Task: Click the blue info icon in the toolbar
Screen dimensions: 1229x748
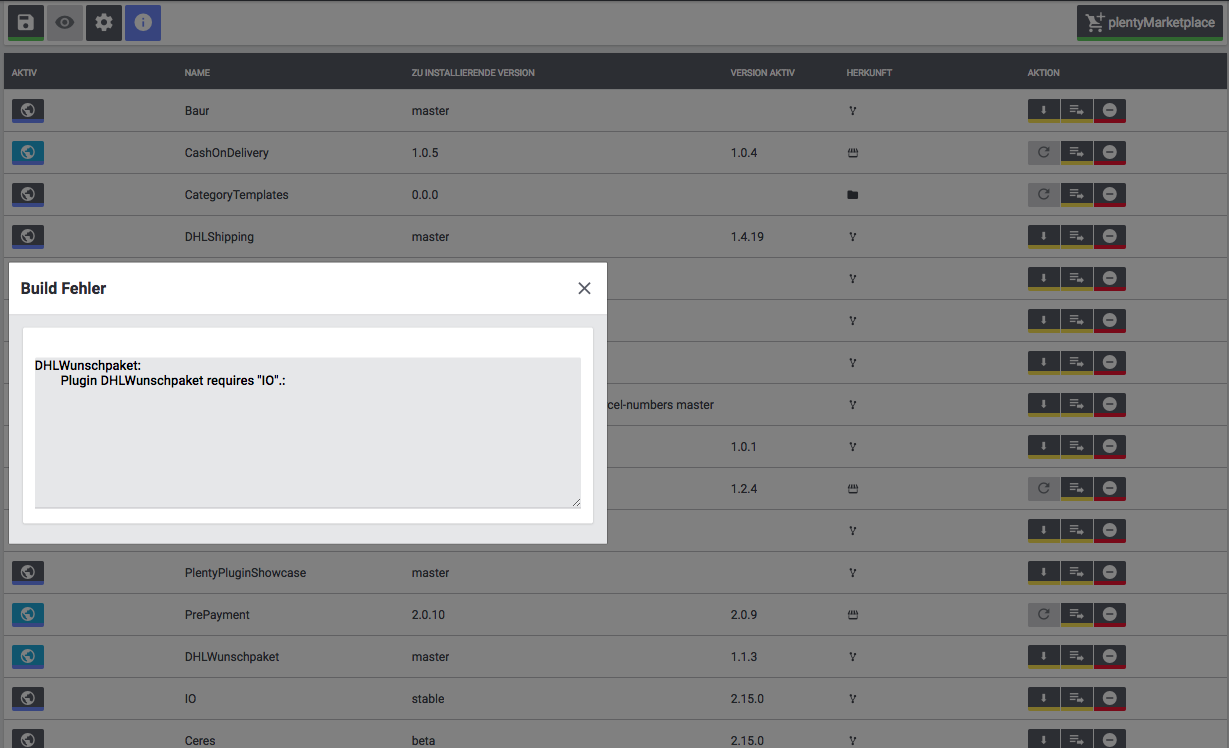Action: 143,23
